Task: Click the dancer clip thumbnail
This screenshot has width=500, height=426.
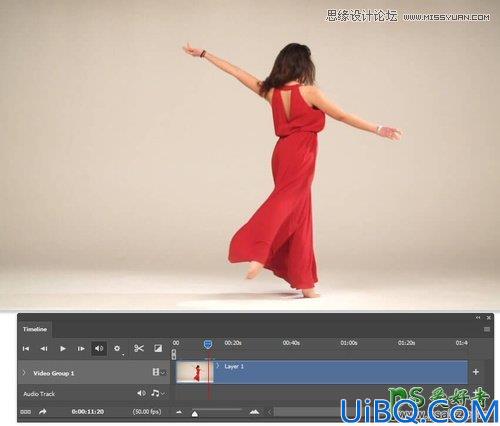Action: [195, 372]
